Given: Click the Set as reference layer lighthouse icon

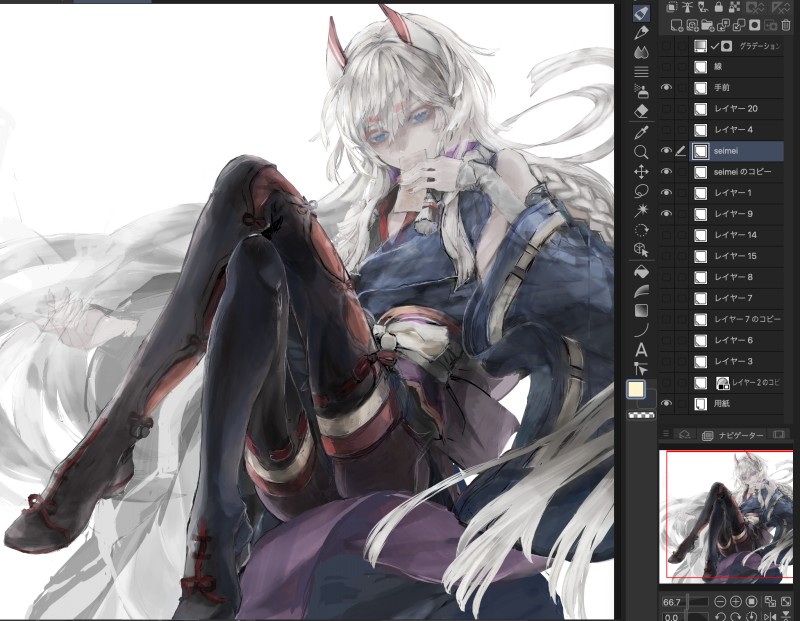Looking at the screenshot, I should [x=687, y=7].
